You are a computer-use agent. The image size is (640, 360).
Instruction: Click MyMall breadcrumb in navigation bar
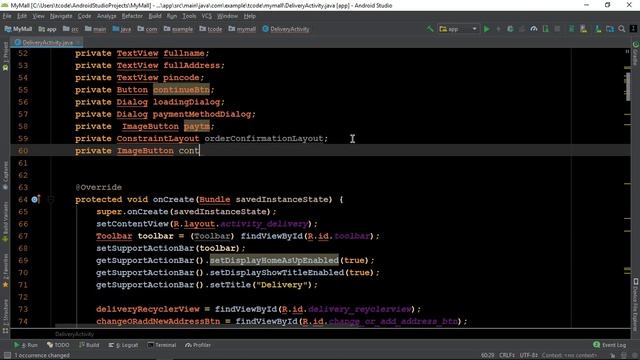18,29
